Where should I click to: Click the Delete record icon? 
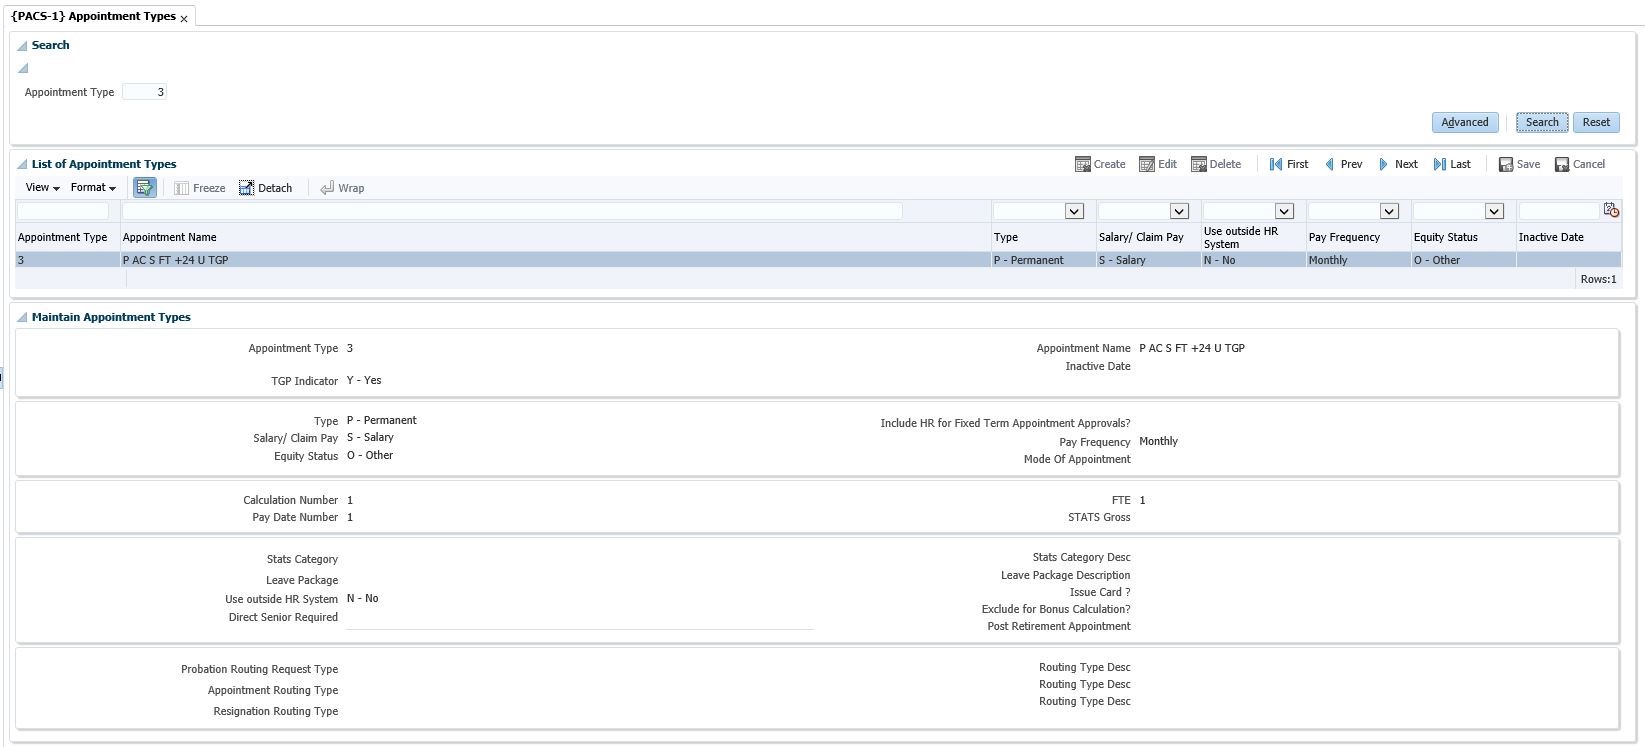1199,164
